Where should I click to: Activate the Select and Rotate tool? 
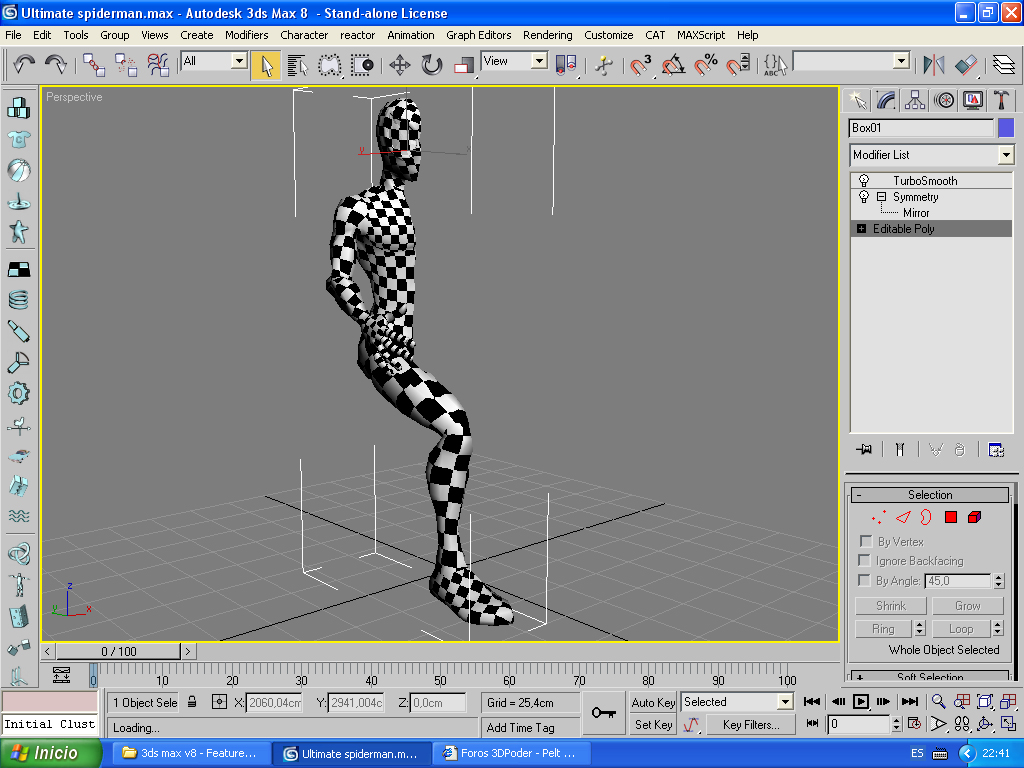pos(431,65)
